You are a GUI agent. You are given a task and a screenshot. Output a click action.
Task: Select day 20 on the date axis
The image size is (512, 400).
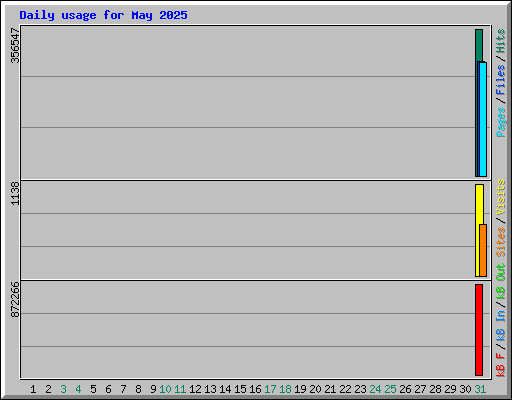point(315,389)
